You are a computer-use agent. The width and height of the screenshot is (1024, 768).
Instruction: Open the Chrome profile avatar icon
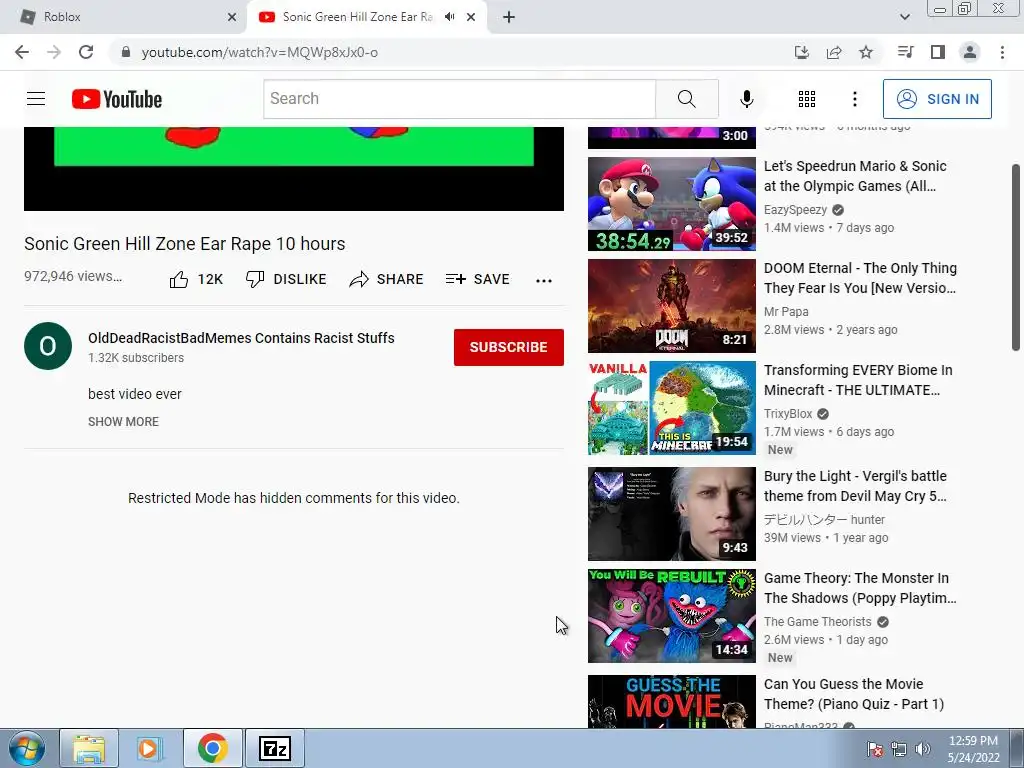point(970,52)
